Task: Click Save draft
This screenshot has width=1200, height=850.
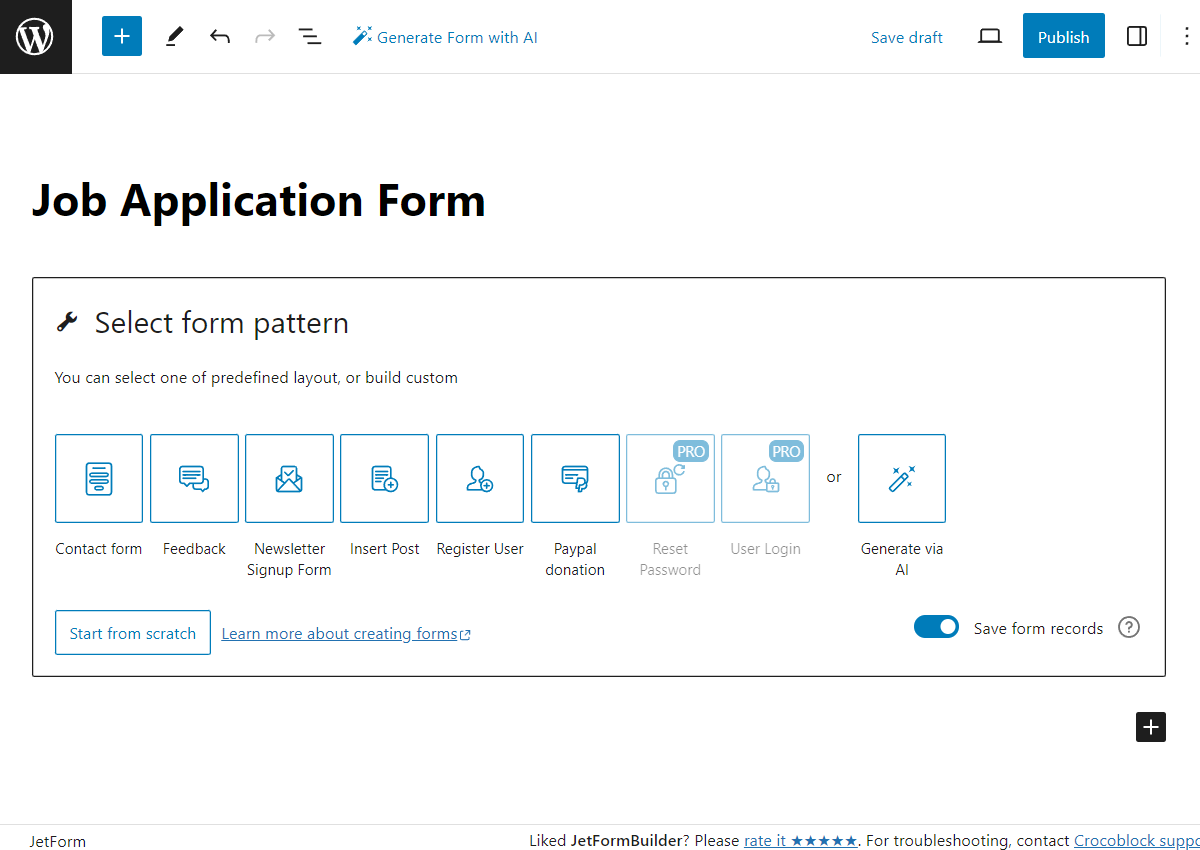Action: 906,36
